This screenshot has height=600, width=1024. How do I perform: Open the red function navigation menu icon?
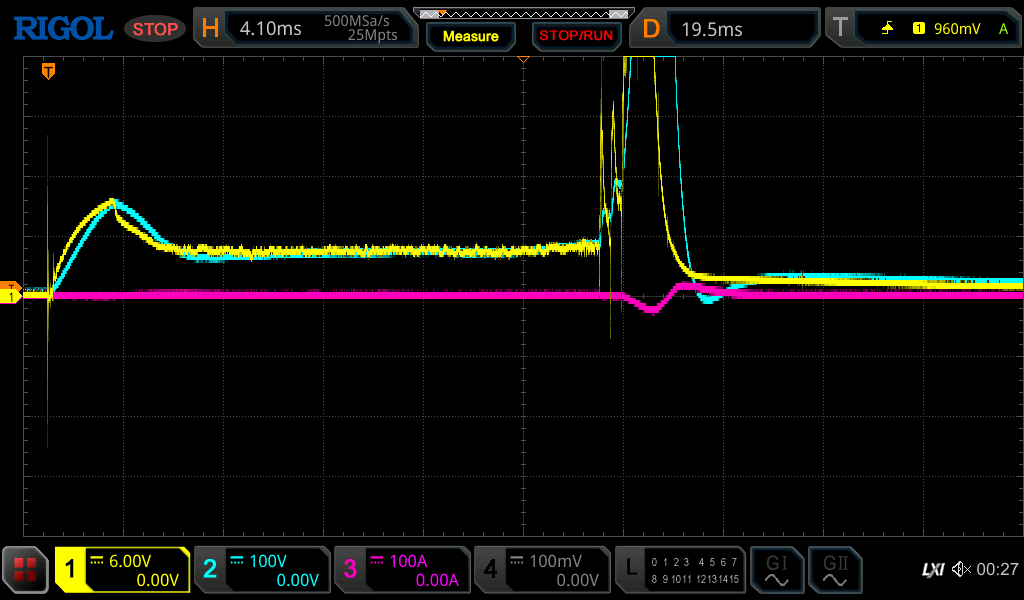(25, 570)
